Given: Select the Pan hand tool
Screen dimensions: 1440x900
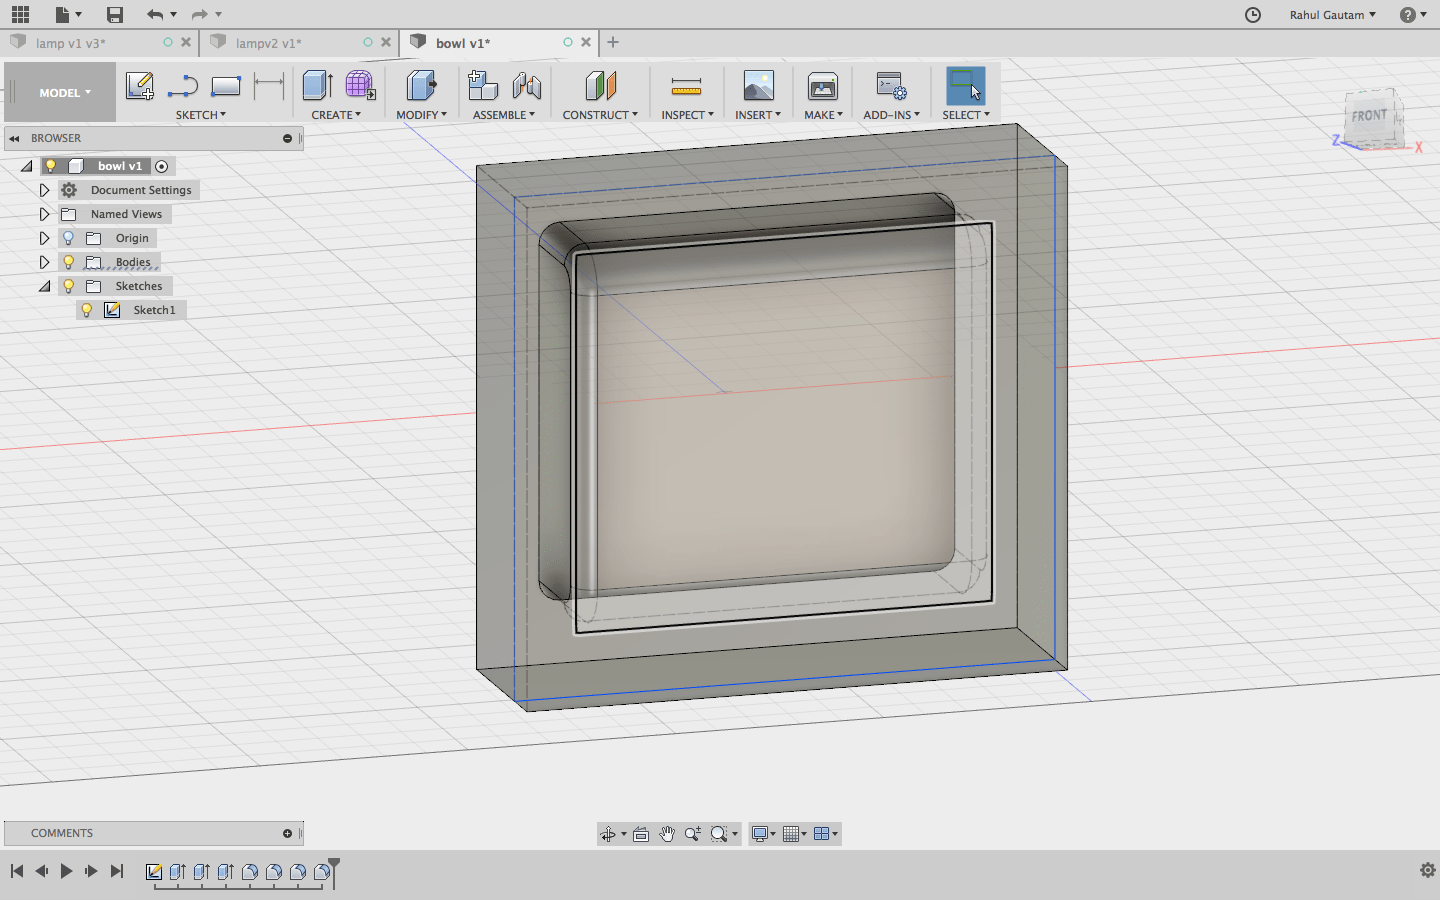Looking at the screenshot, I should (667, 834).
